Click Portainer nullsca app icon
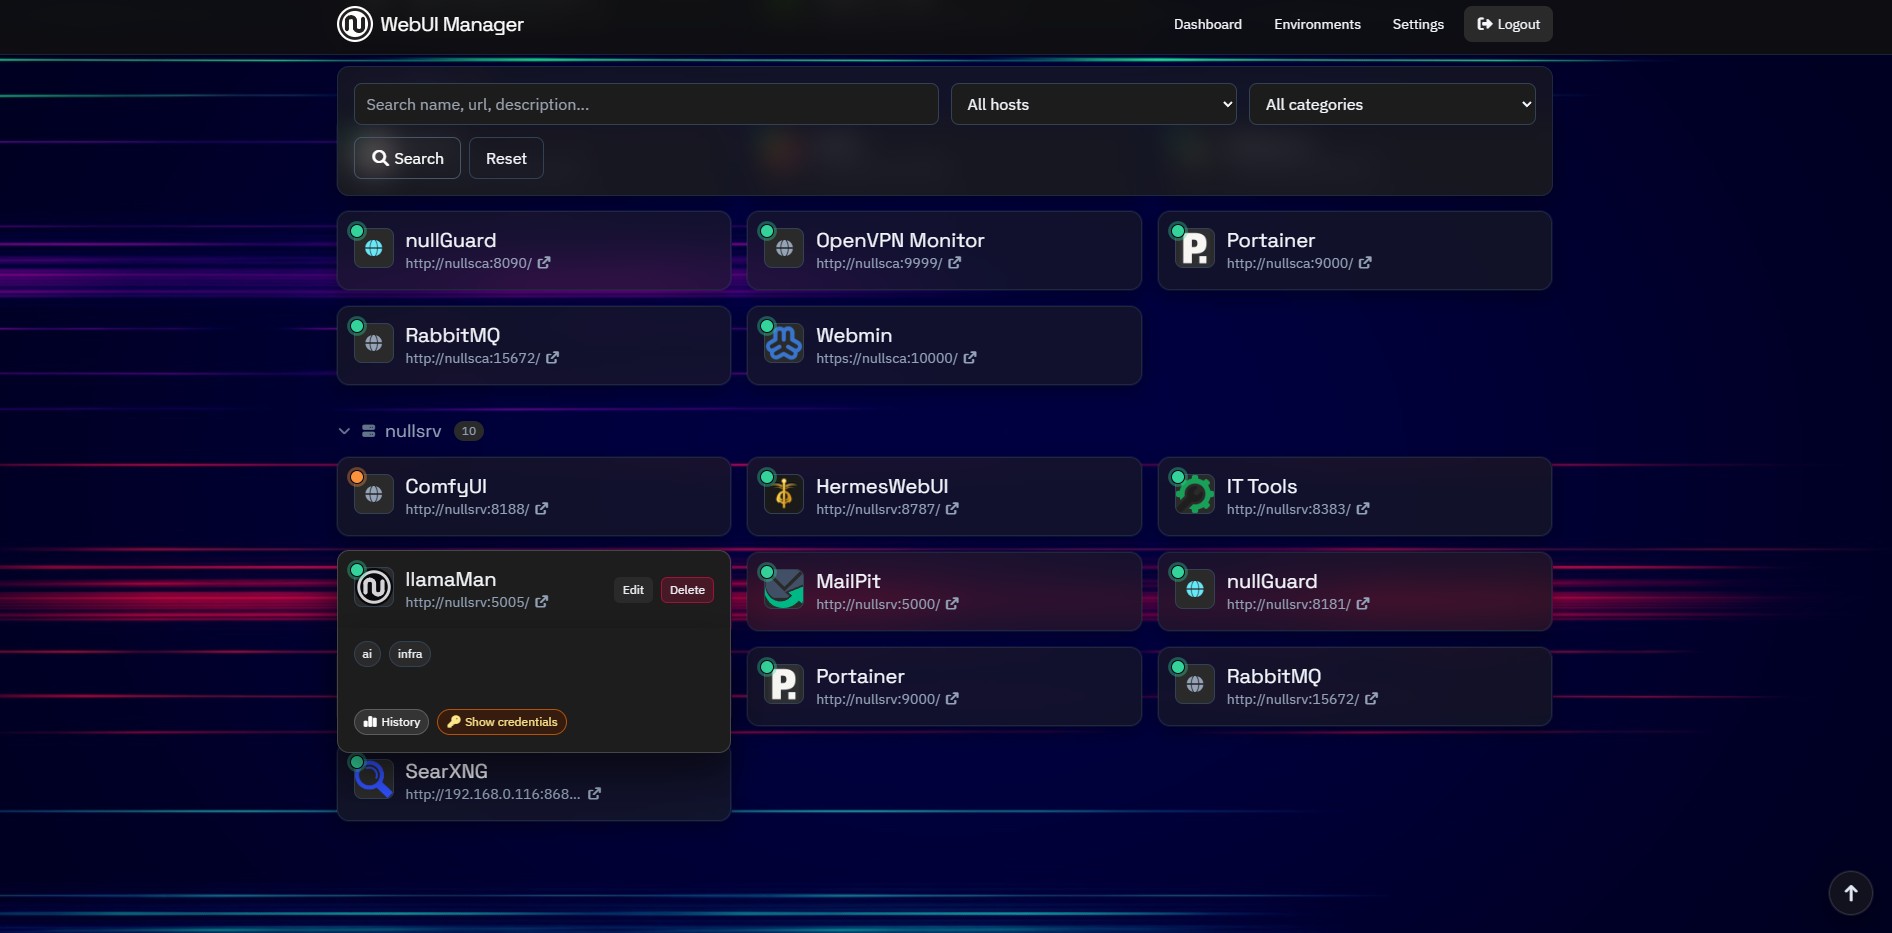 1195,248
